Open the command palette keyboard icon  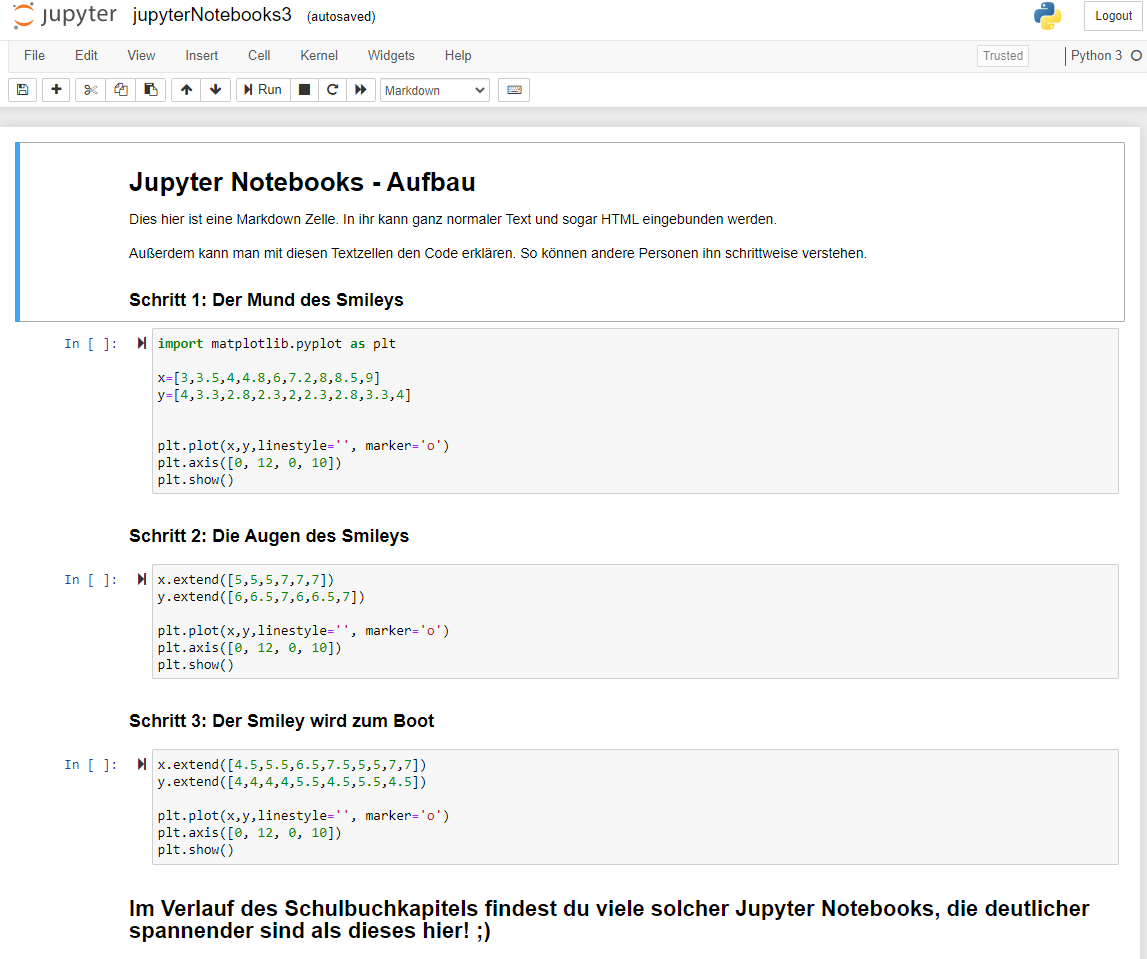pyautogui.click(x=514, y=90)
